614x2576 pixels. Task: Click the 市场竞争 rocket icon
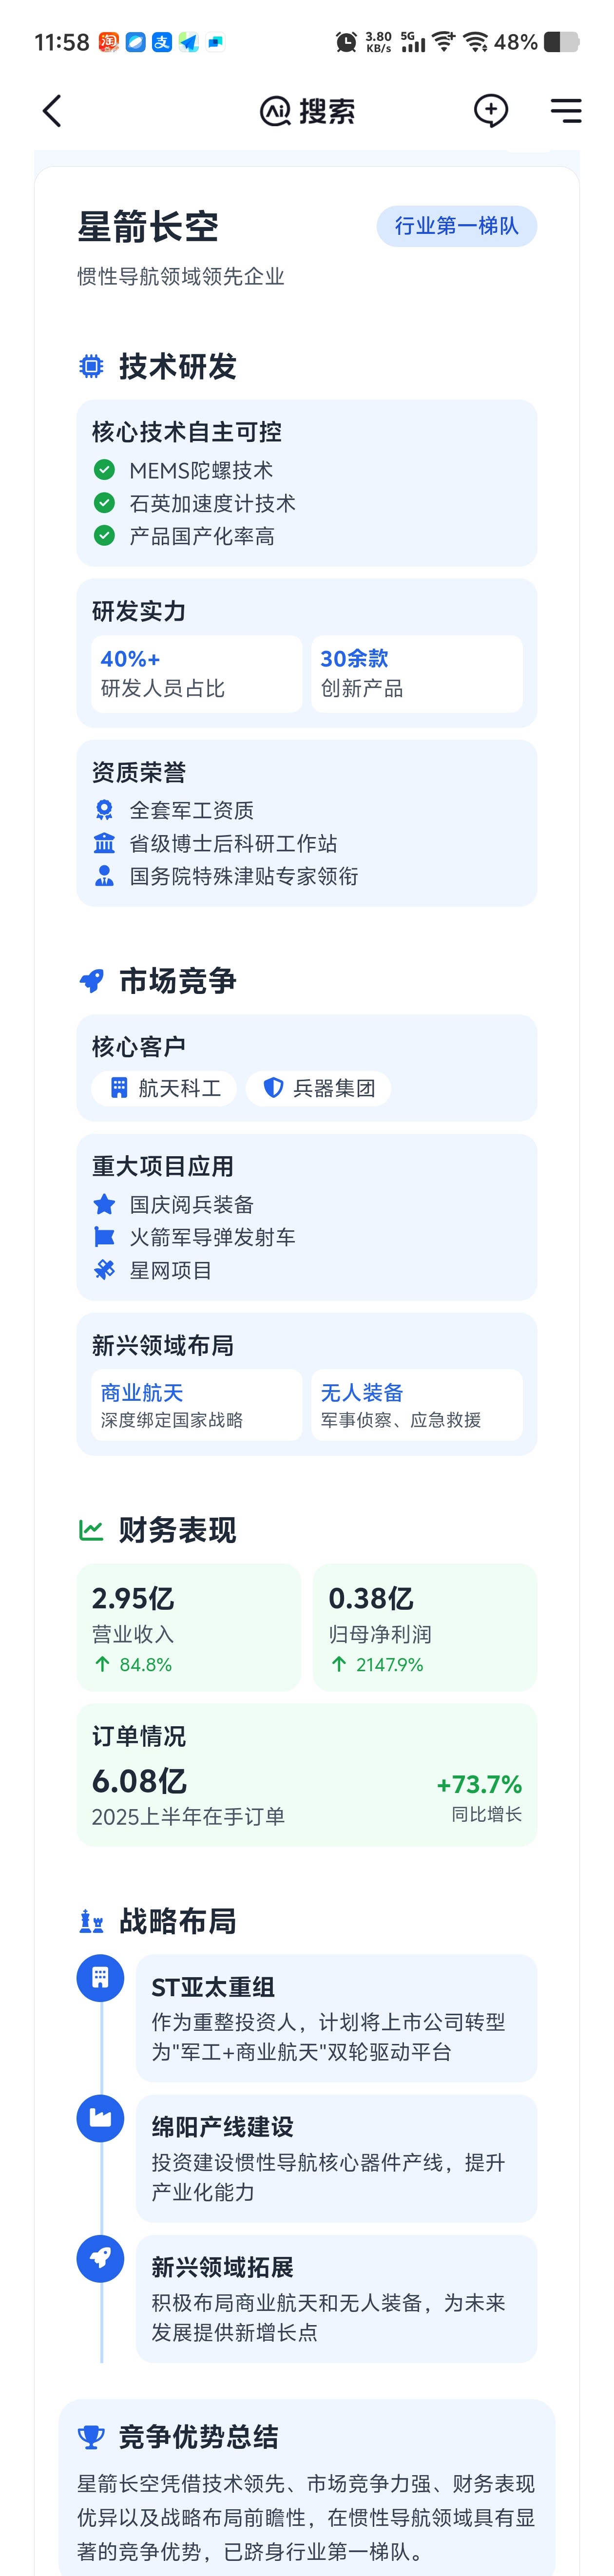click(x=91, y=981)
